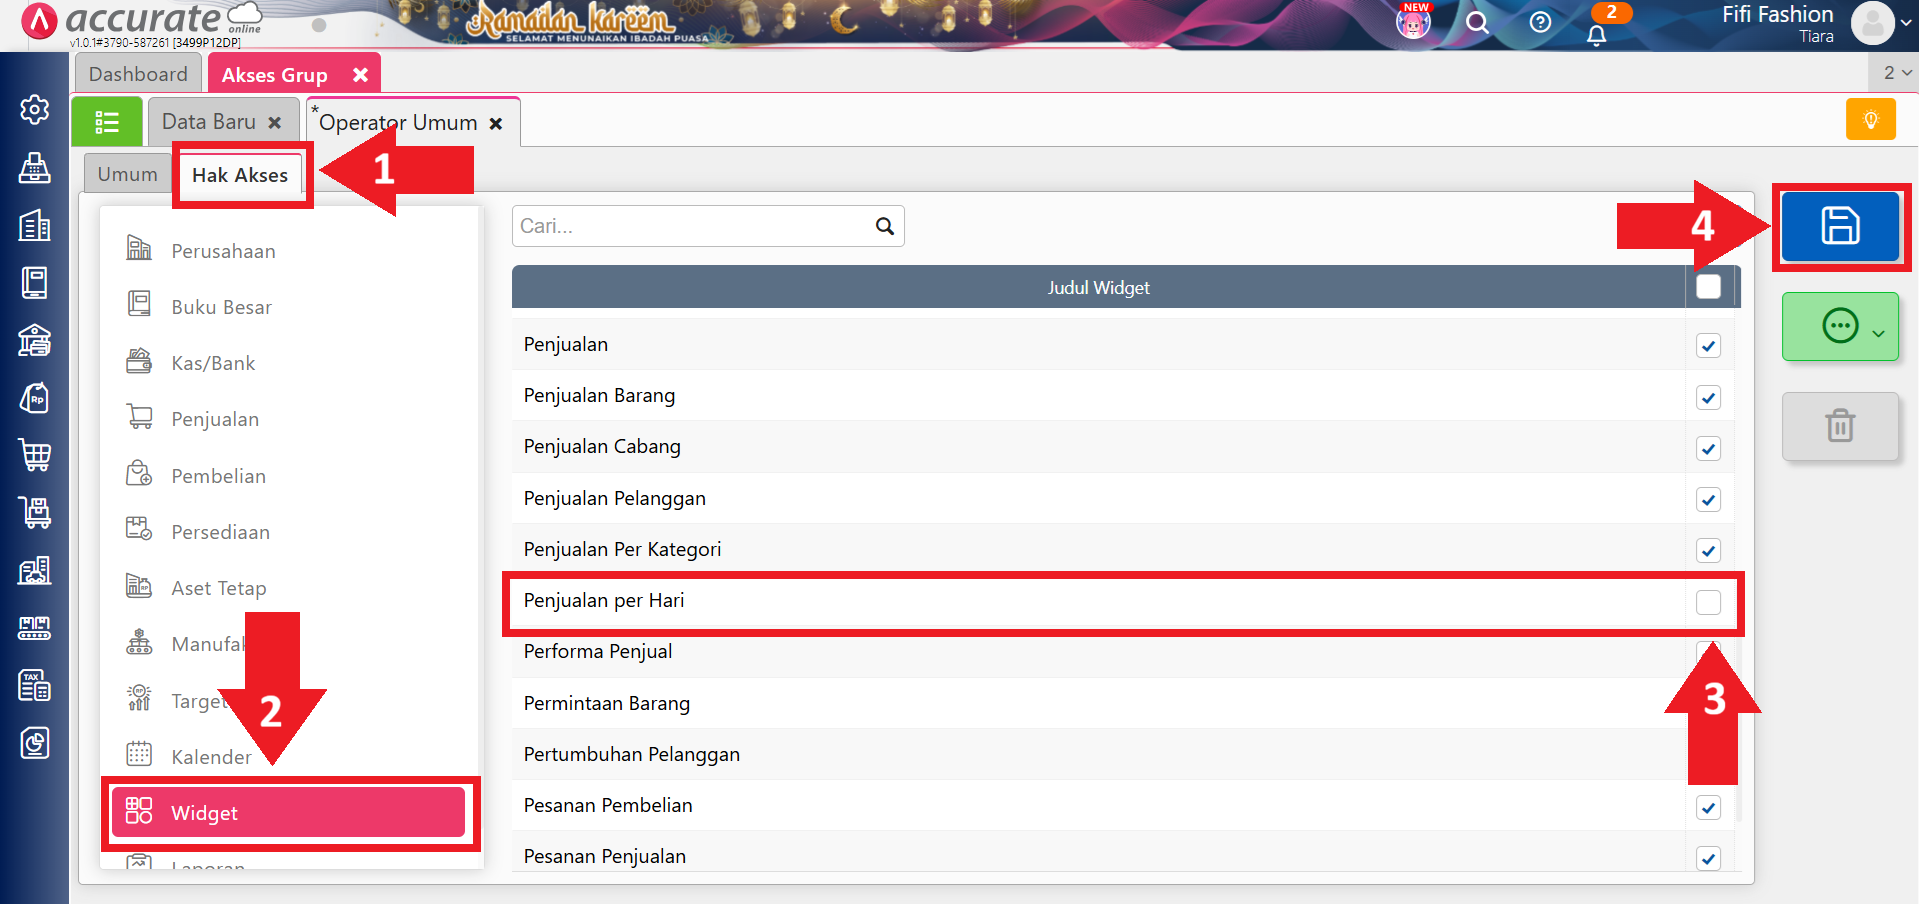
Task: Click the blue Save disk icon
Action: point(1841,226)
